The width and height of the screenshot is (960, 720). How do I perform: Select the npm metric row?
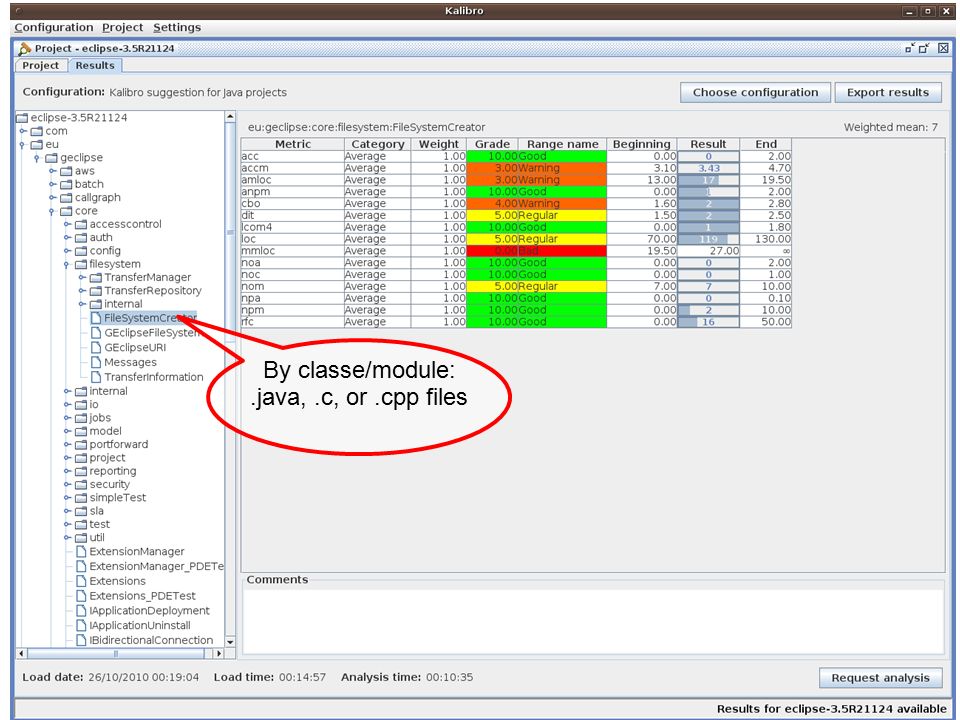[516, 310]
